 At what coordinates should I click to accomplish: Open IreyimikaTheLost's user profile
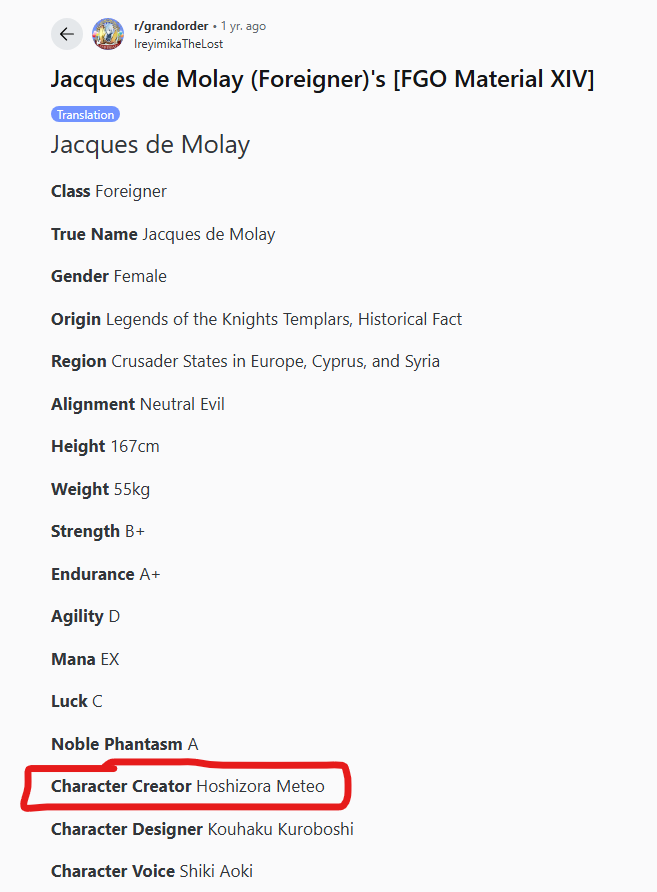[178, 44]
